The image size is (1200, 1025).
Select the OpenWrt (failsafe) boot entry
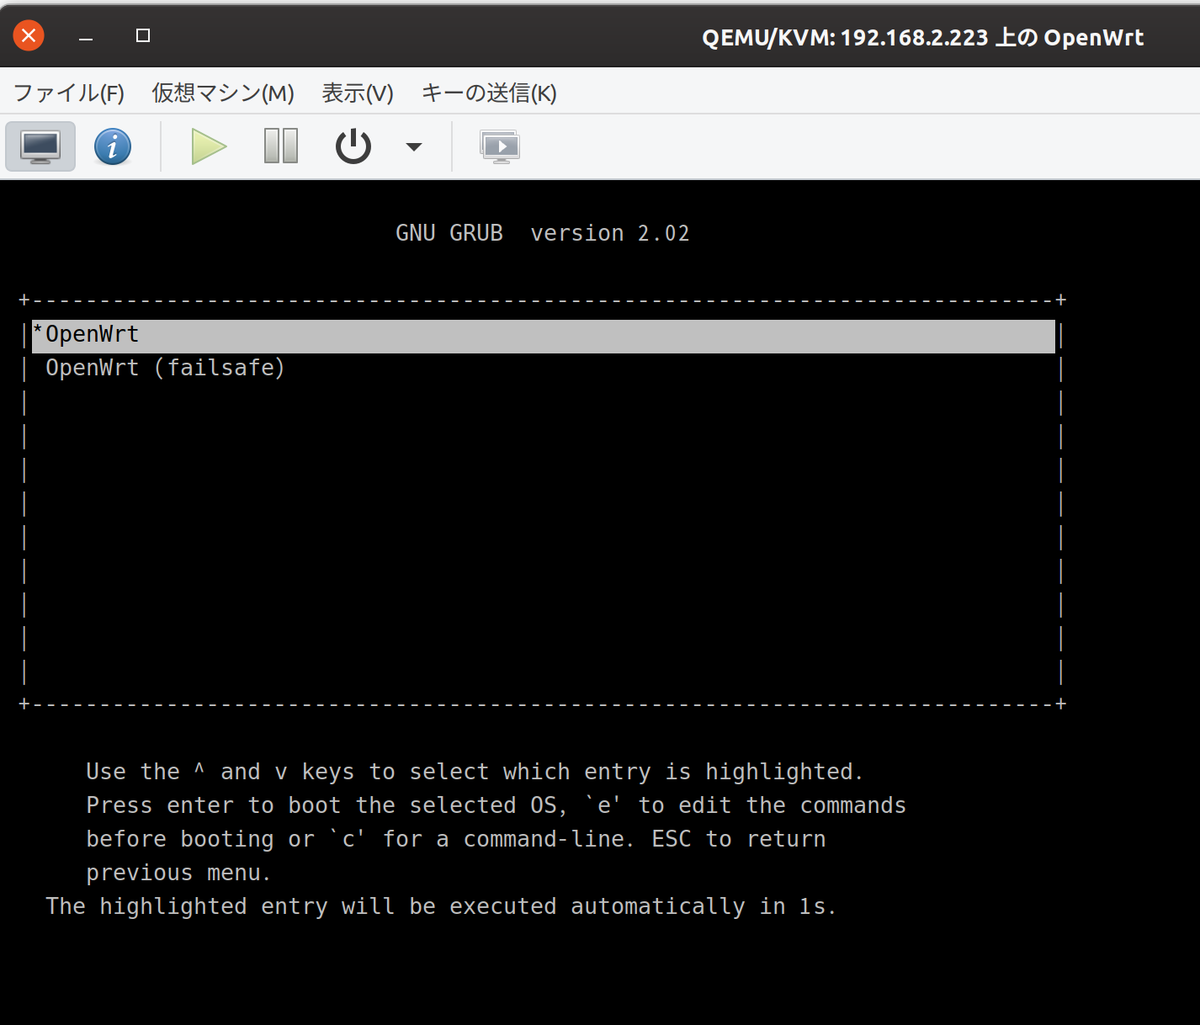click(166, 368)
